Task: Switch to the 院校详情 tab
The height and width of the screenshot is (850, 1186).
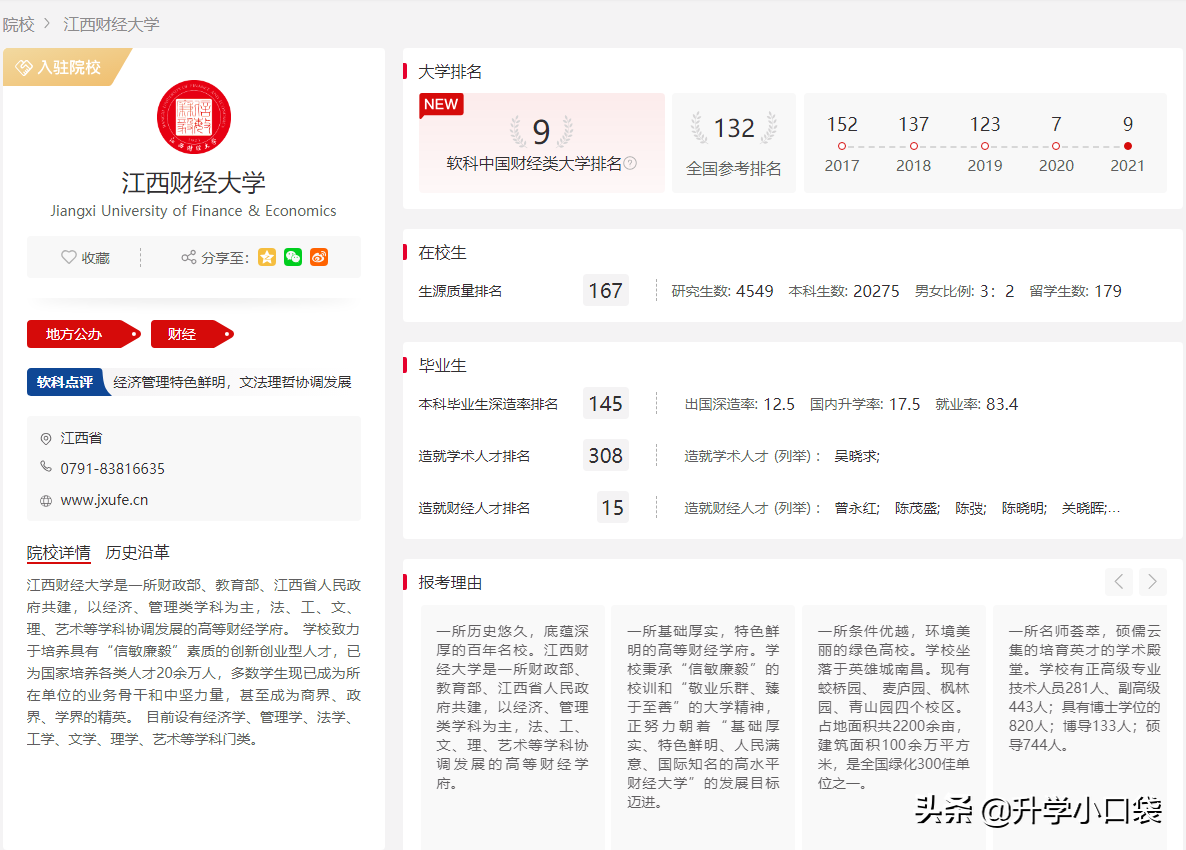Action: pos(58,552)
